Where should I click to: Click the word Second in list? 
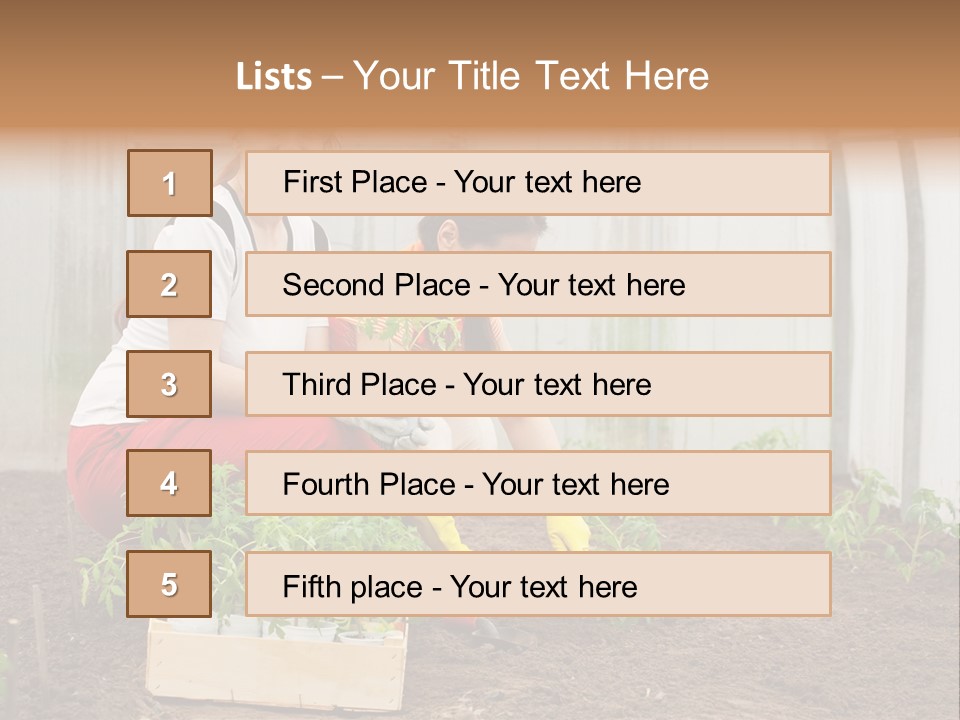[332, 285]
